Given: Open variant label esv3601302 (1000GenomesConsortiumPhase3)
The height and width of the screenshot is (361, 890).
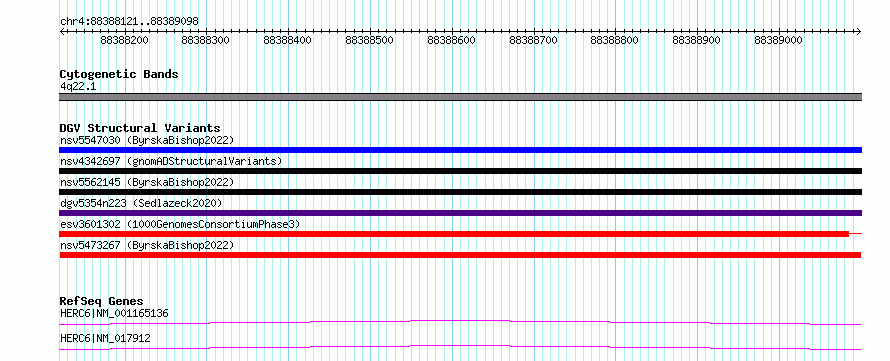Looking at the screenshot, I should (180, 224).
